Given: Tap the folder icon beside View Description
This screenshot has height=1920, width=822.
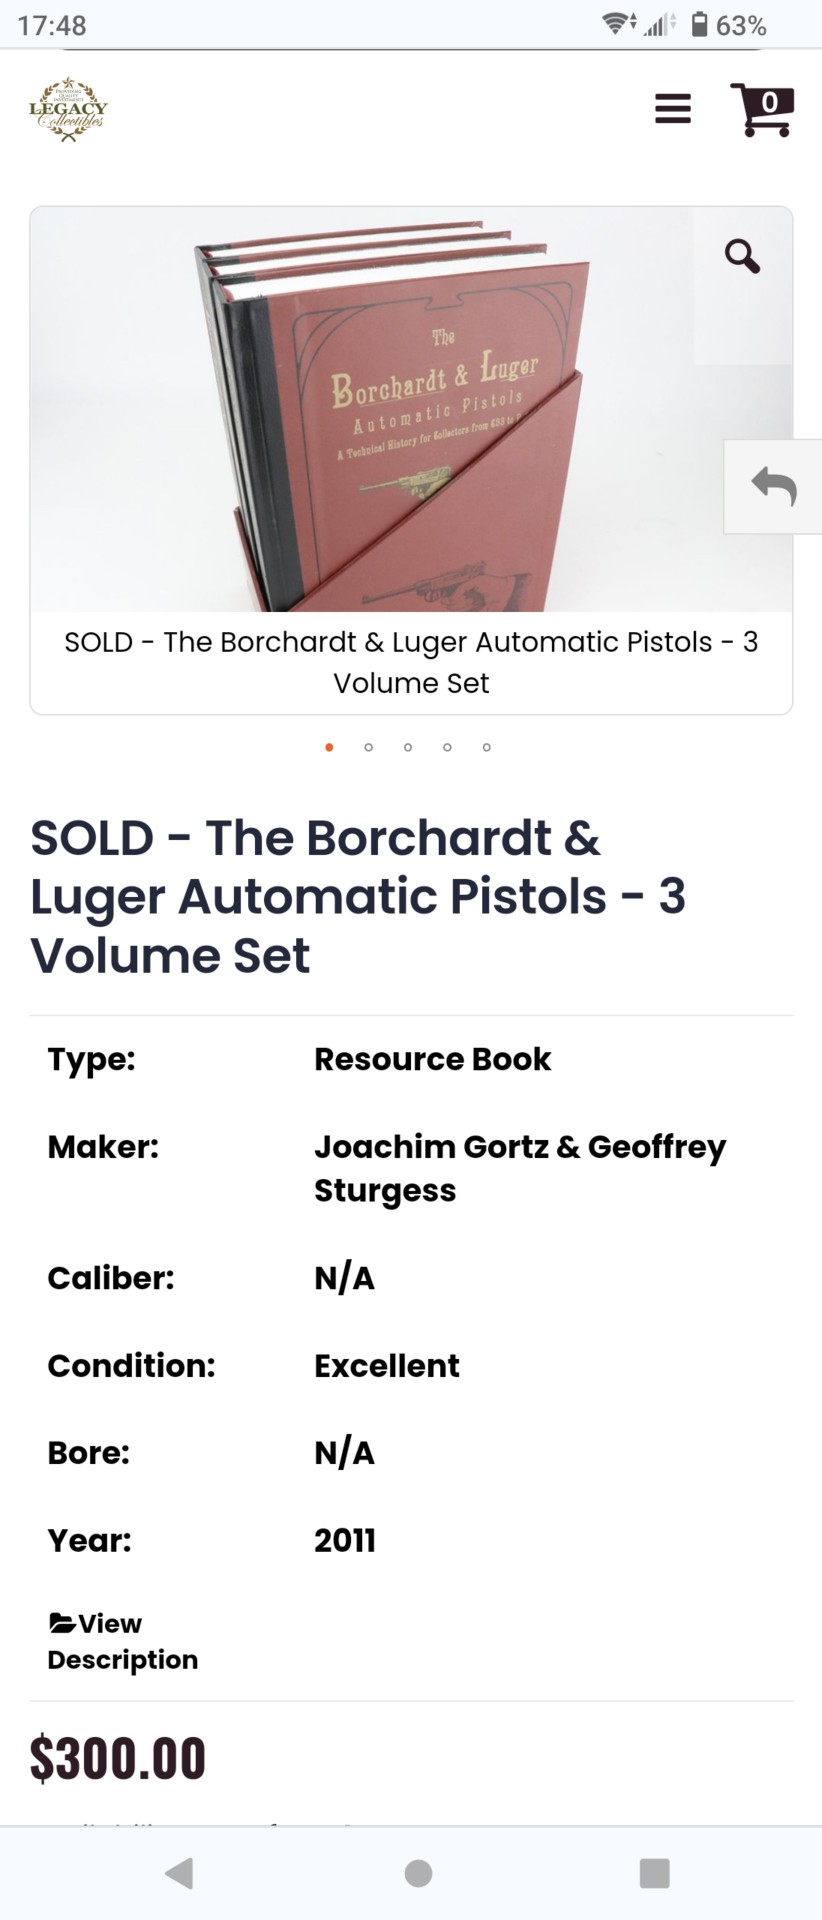Looking at the screenshot, I should [x=62, y=1622].
